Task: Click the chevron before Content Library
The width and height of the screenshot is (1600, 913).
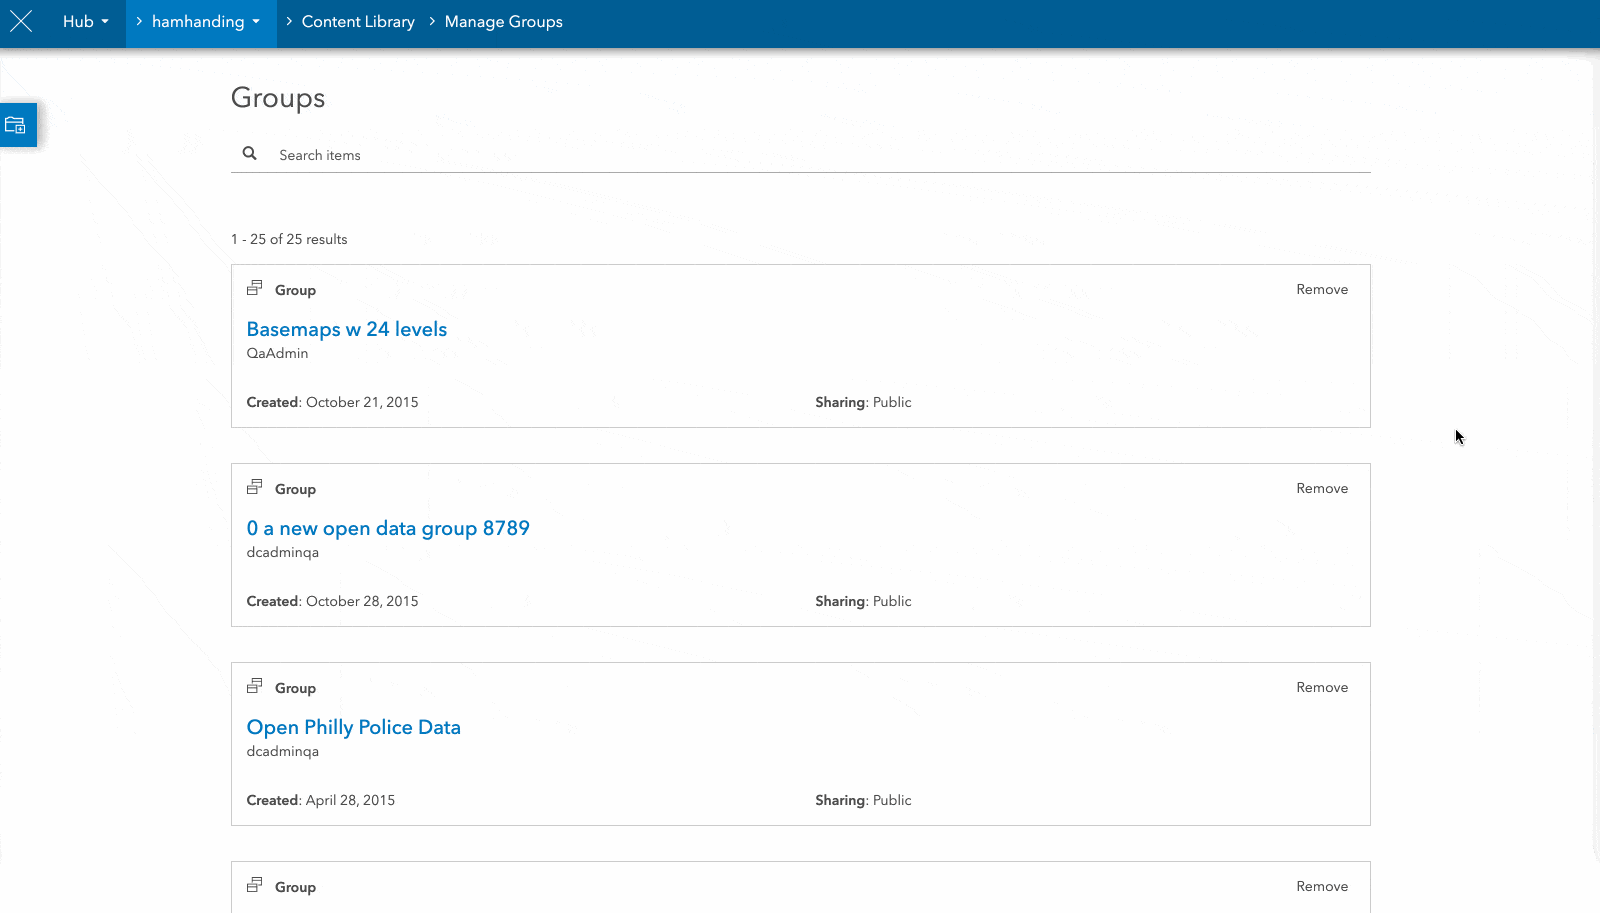Action: pyautogui.click(x=287, y=21)
